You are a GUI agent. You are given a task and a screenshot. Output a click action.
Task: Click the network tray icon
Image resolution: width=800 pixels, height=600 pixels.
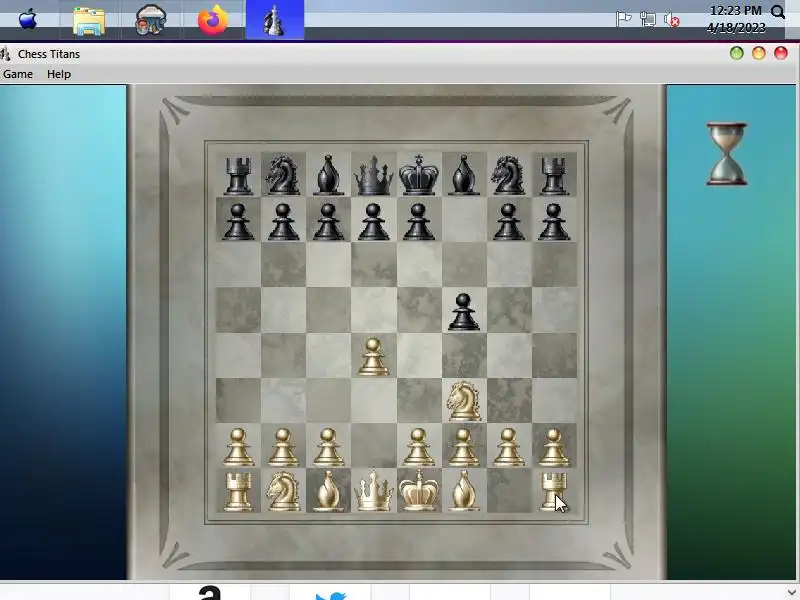click(x=647, y=19)
